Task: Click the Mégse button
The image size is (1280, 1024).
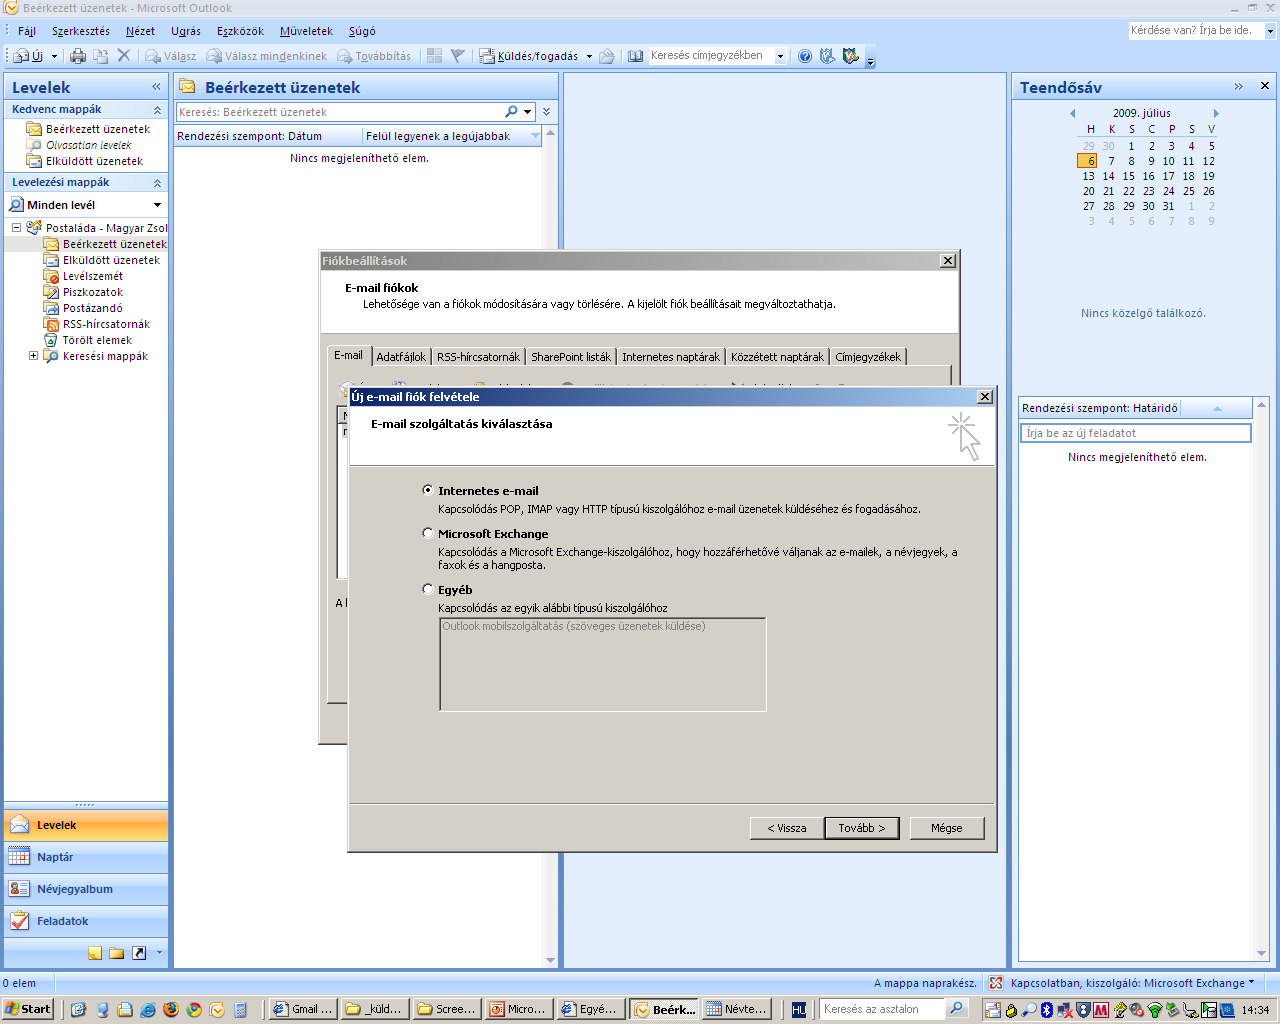Action: (947, 828)
